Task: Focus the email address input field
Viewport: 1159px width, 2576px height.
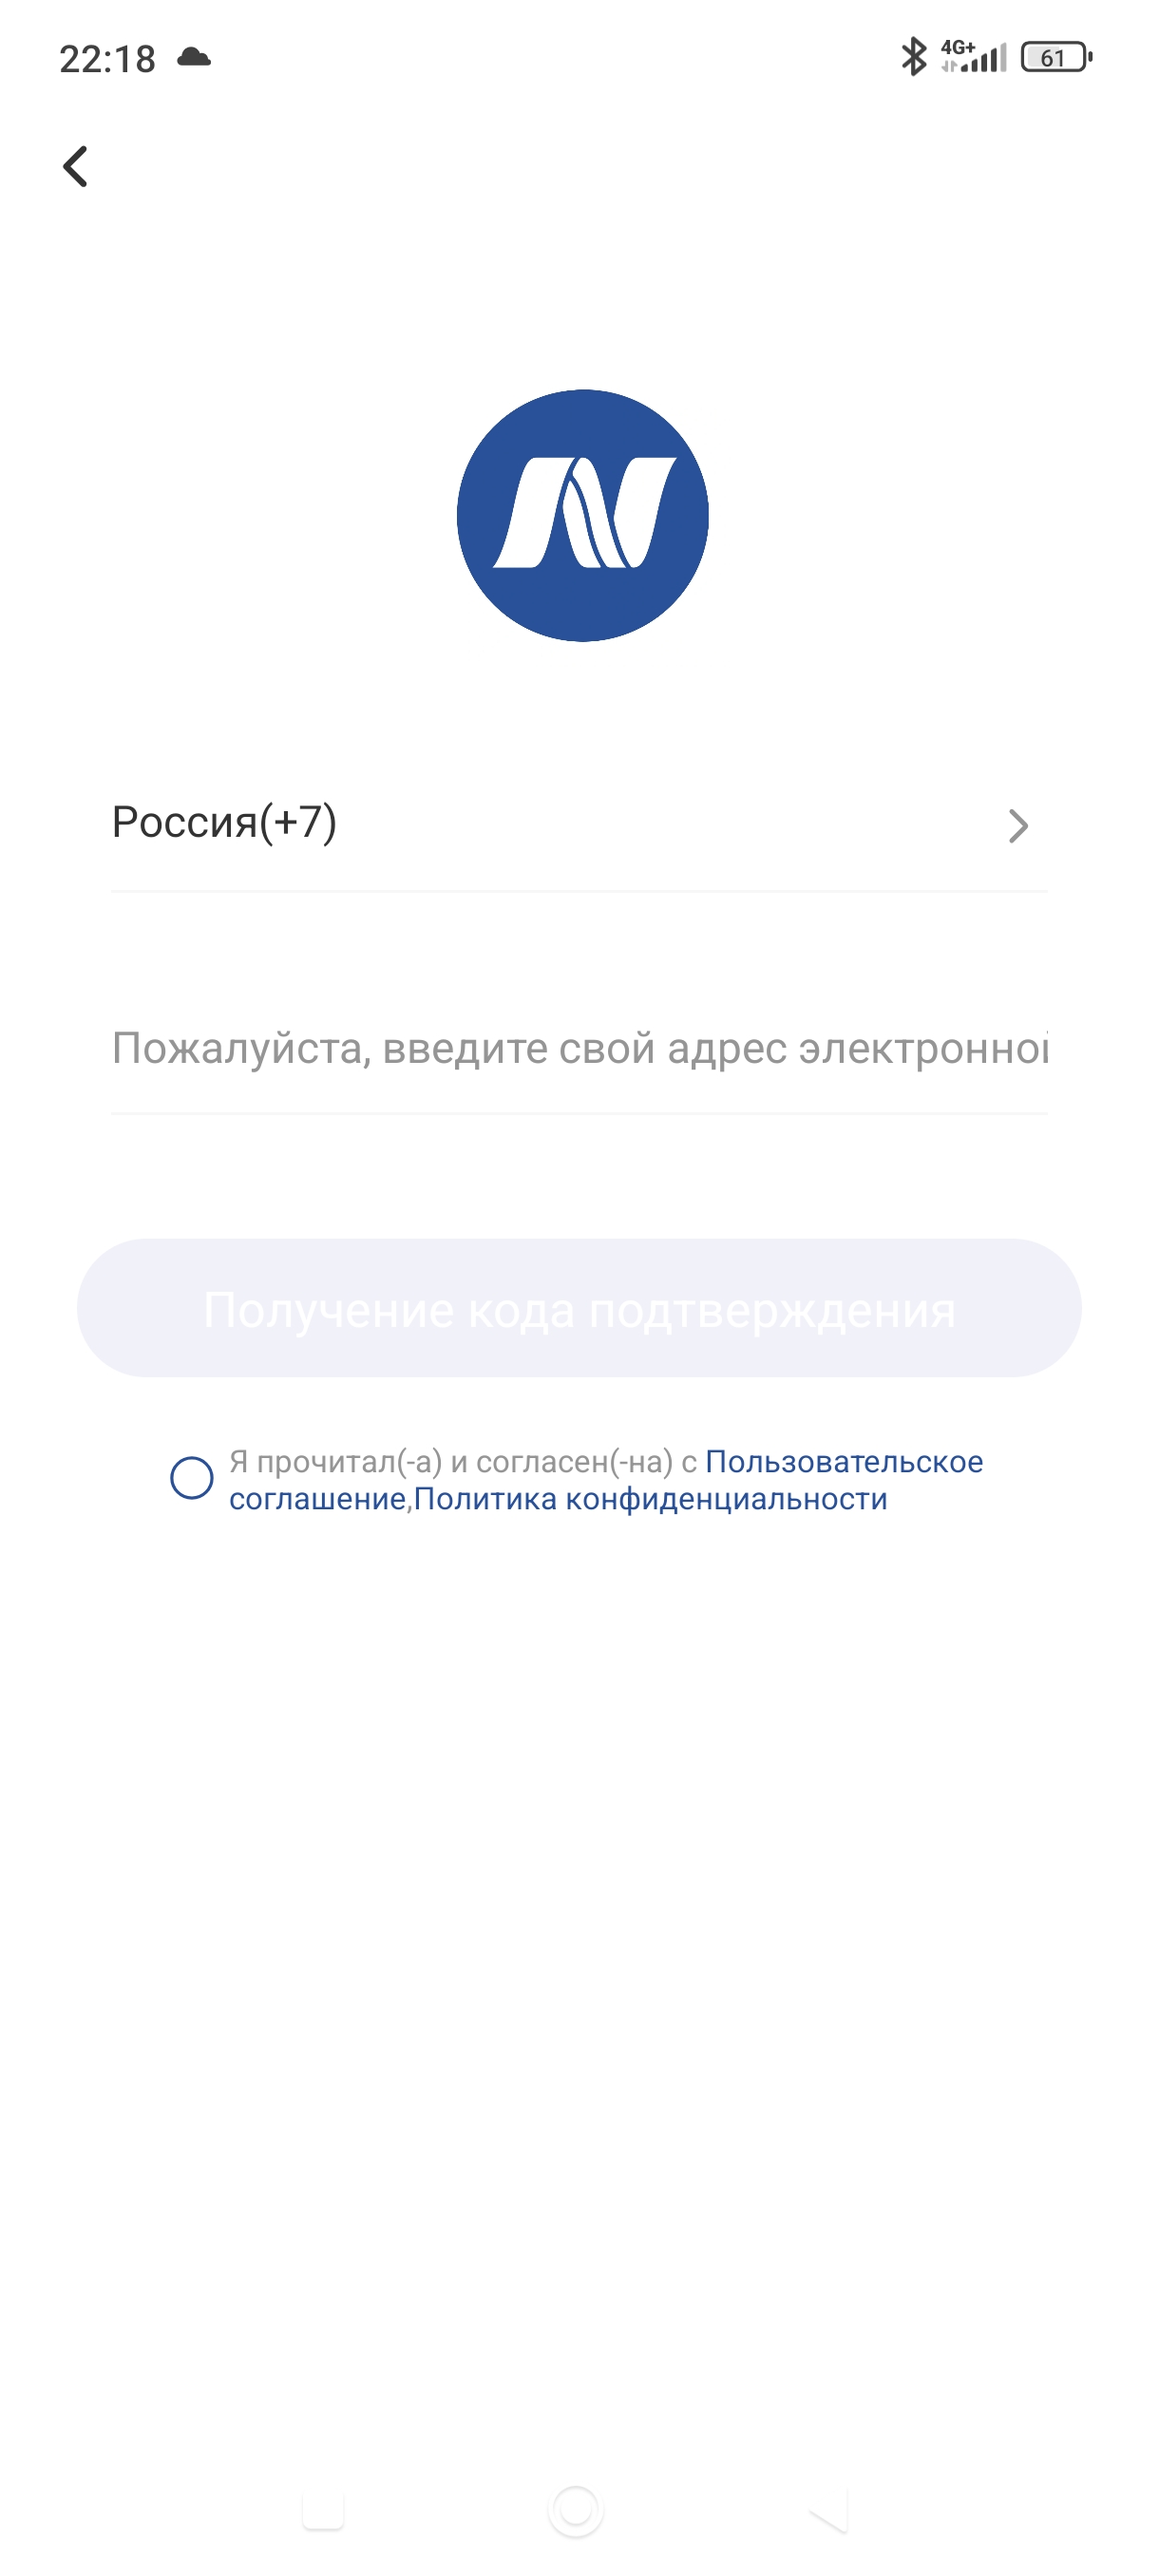Action: (579, 1048)
